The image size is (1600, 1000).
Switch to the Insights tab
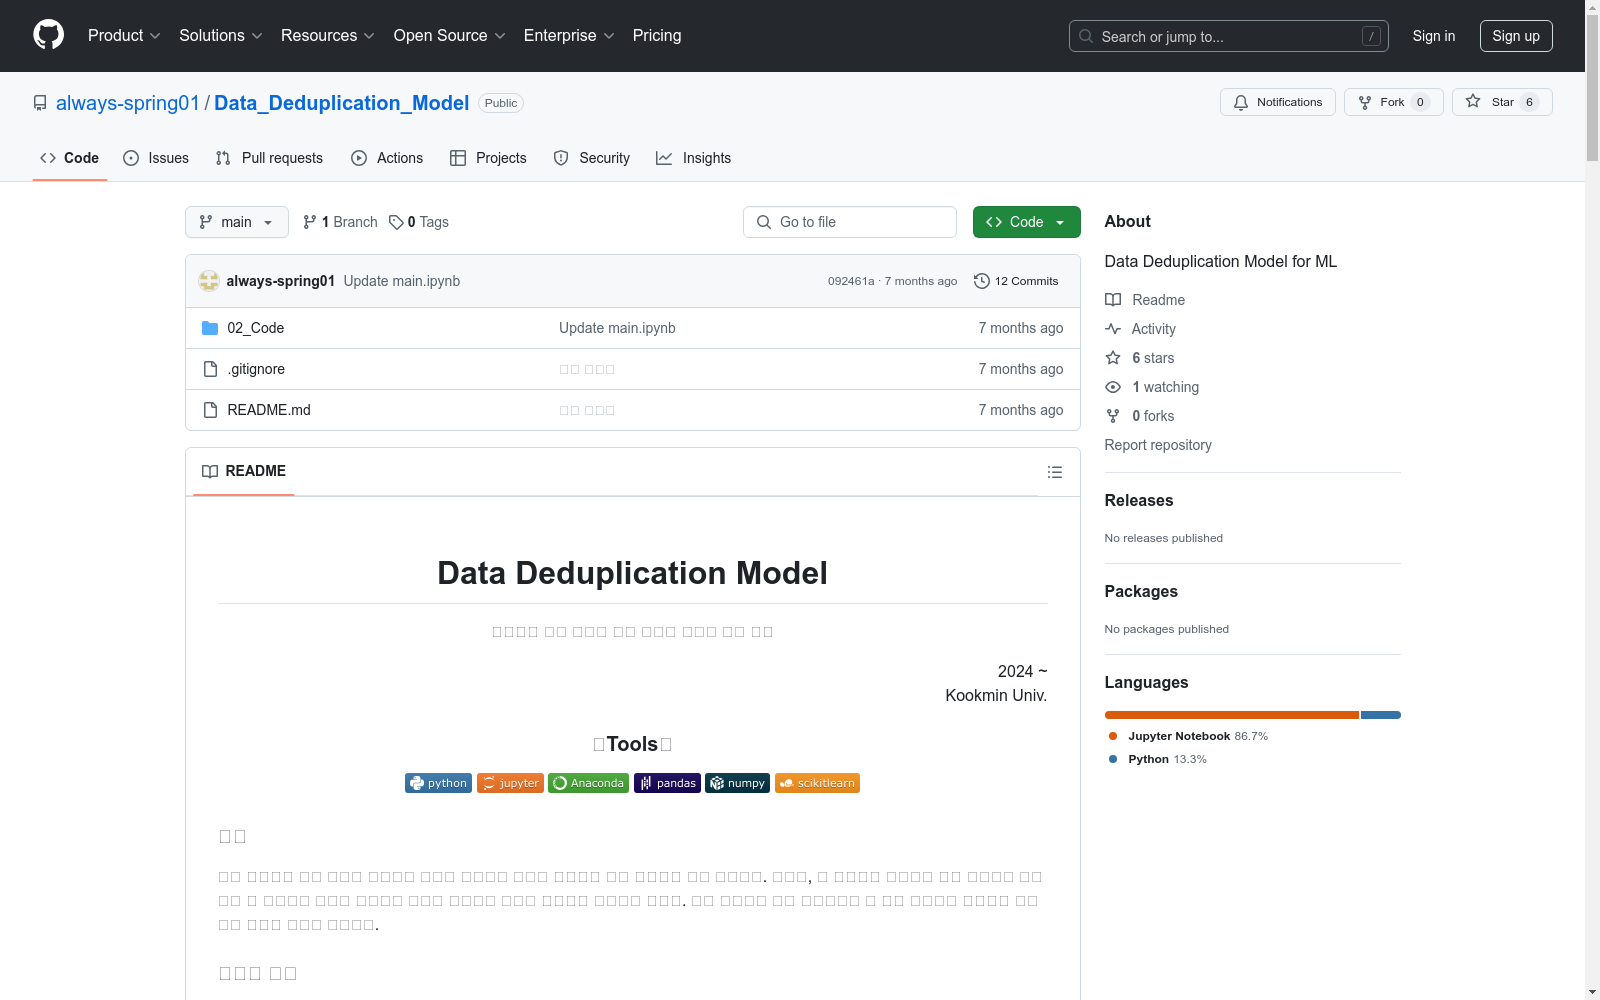point(694,158)
